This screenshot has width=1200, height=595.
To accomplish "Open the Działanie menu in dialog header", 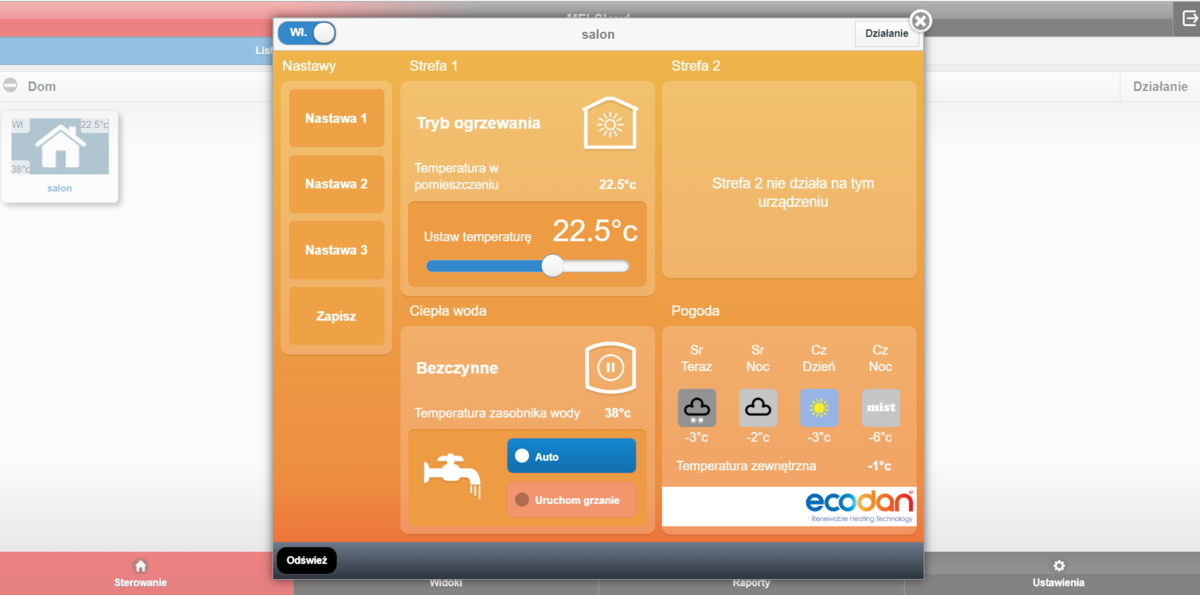I will tap(885, 34).
